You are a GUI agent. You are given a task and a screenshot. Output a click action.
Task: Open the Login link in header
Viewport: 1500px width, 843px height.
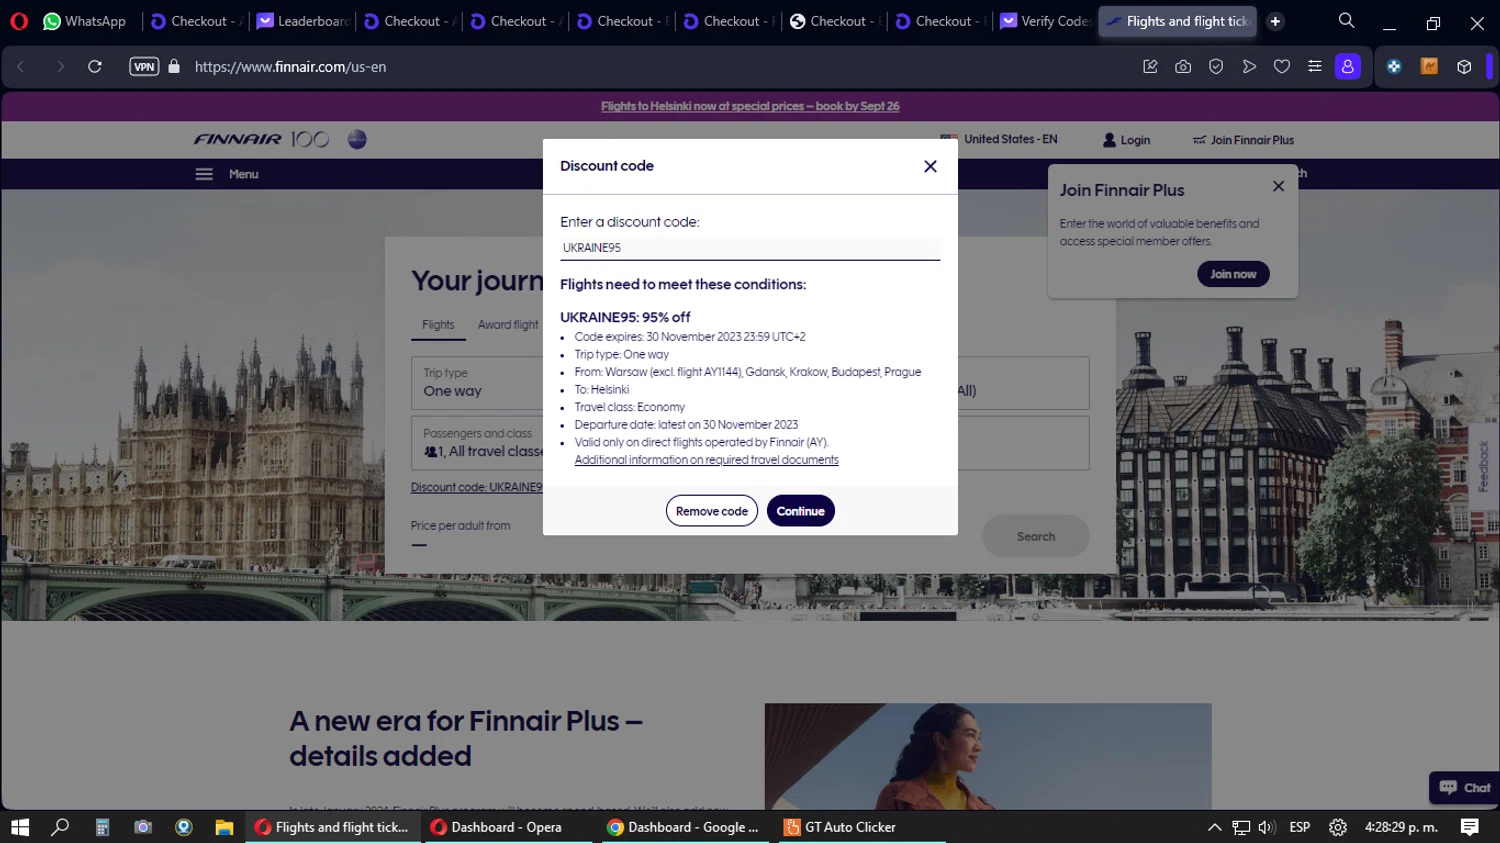tap(1127, 140)
